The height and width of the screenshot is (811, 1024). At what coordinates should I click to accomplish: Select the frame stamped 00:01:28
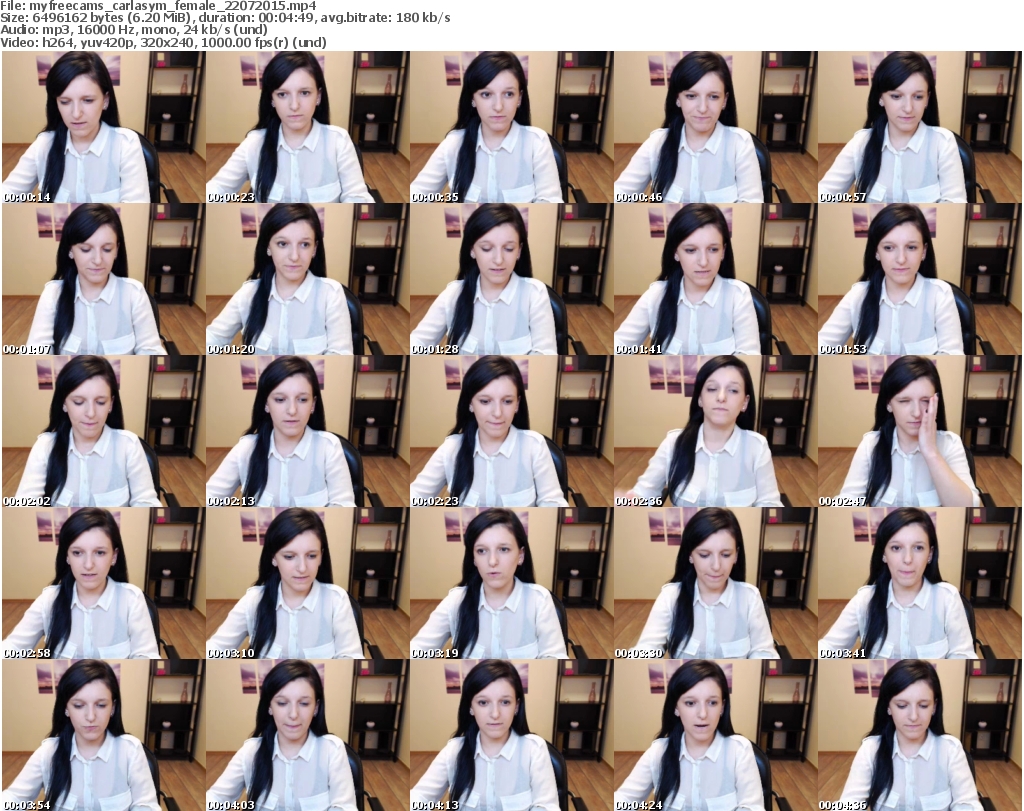tap(511, 279)
